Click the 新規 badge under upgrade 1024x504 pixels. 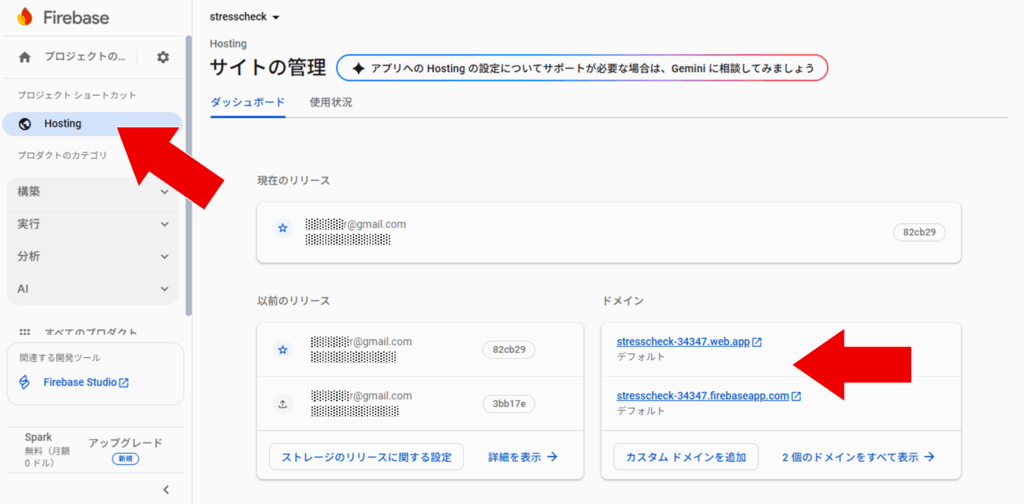[x=125, y=459]
